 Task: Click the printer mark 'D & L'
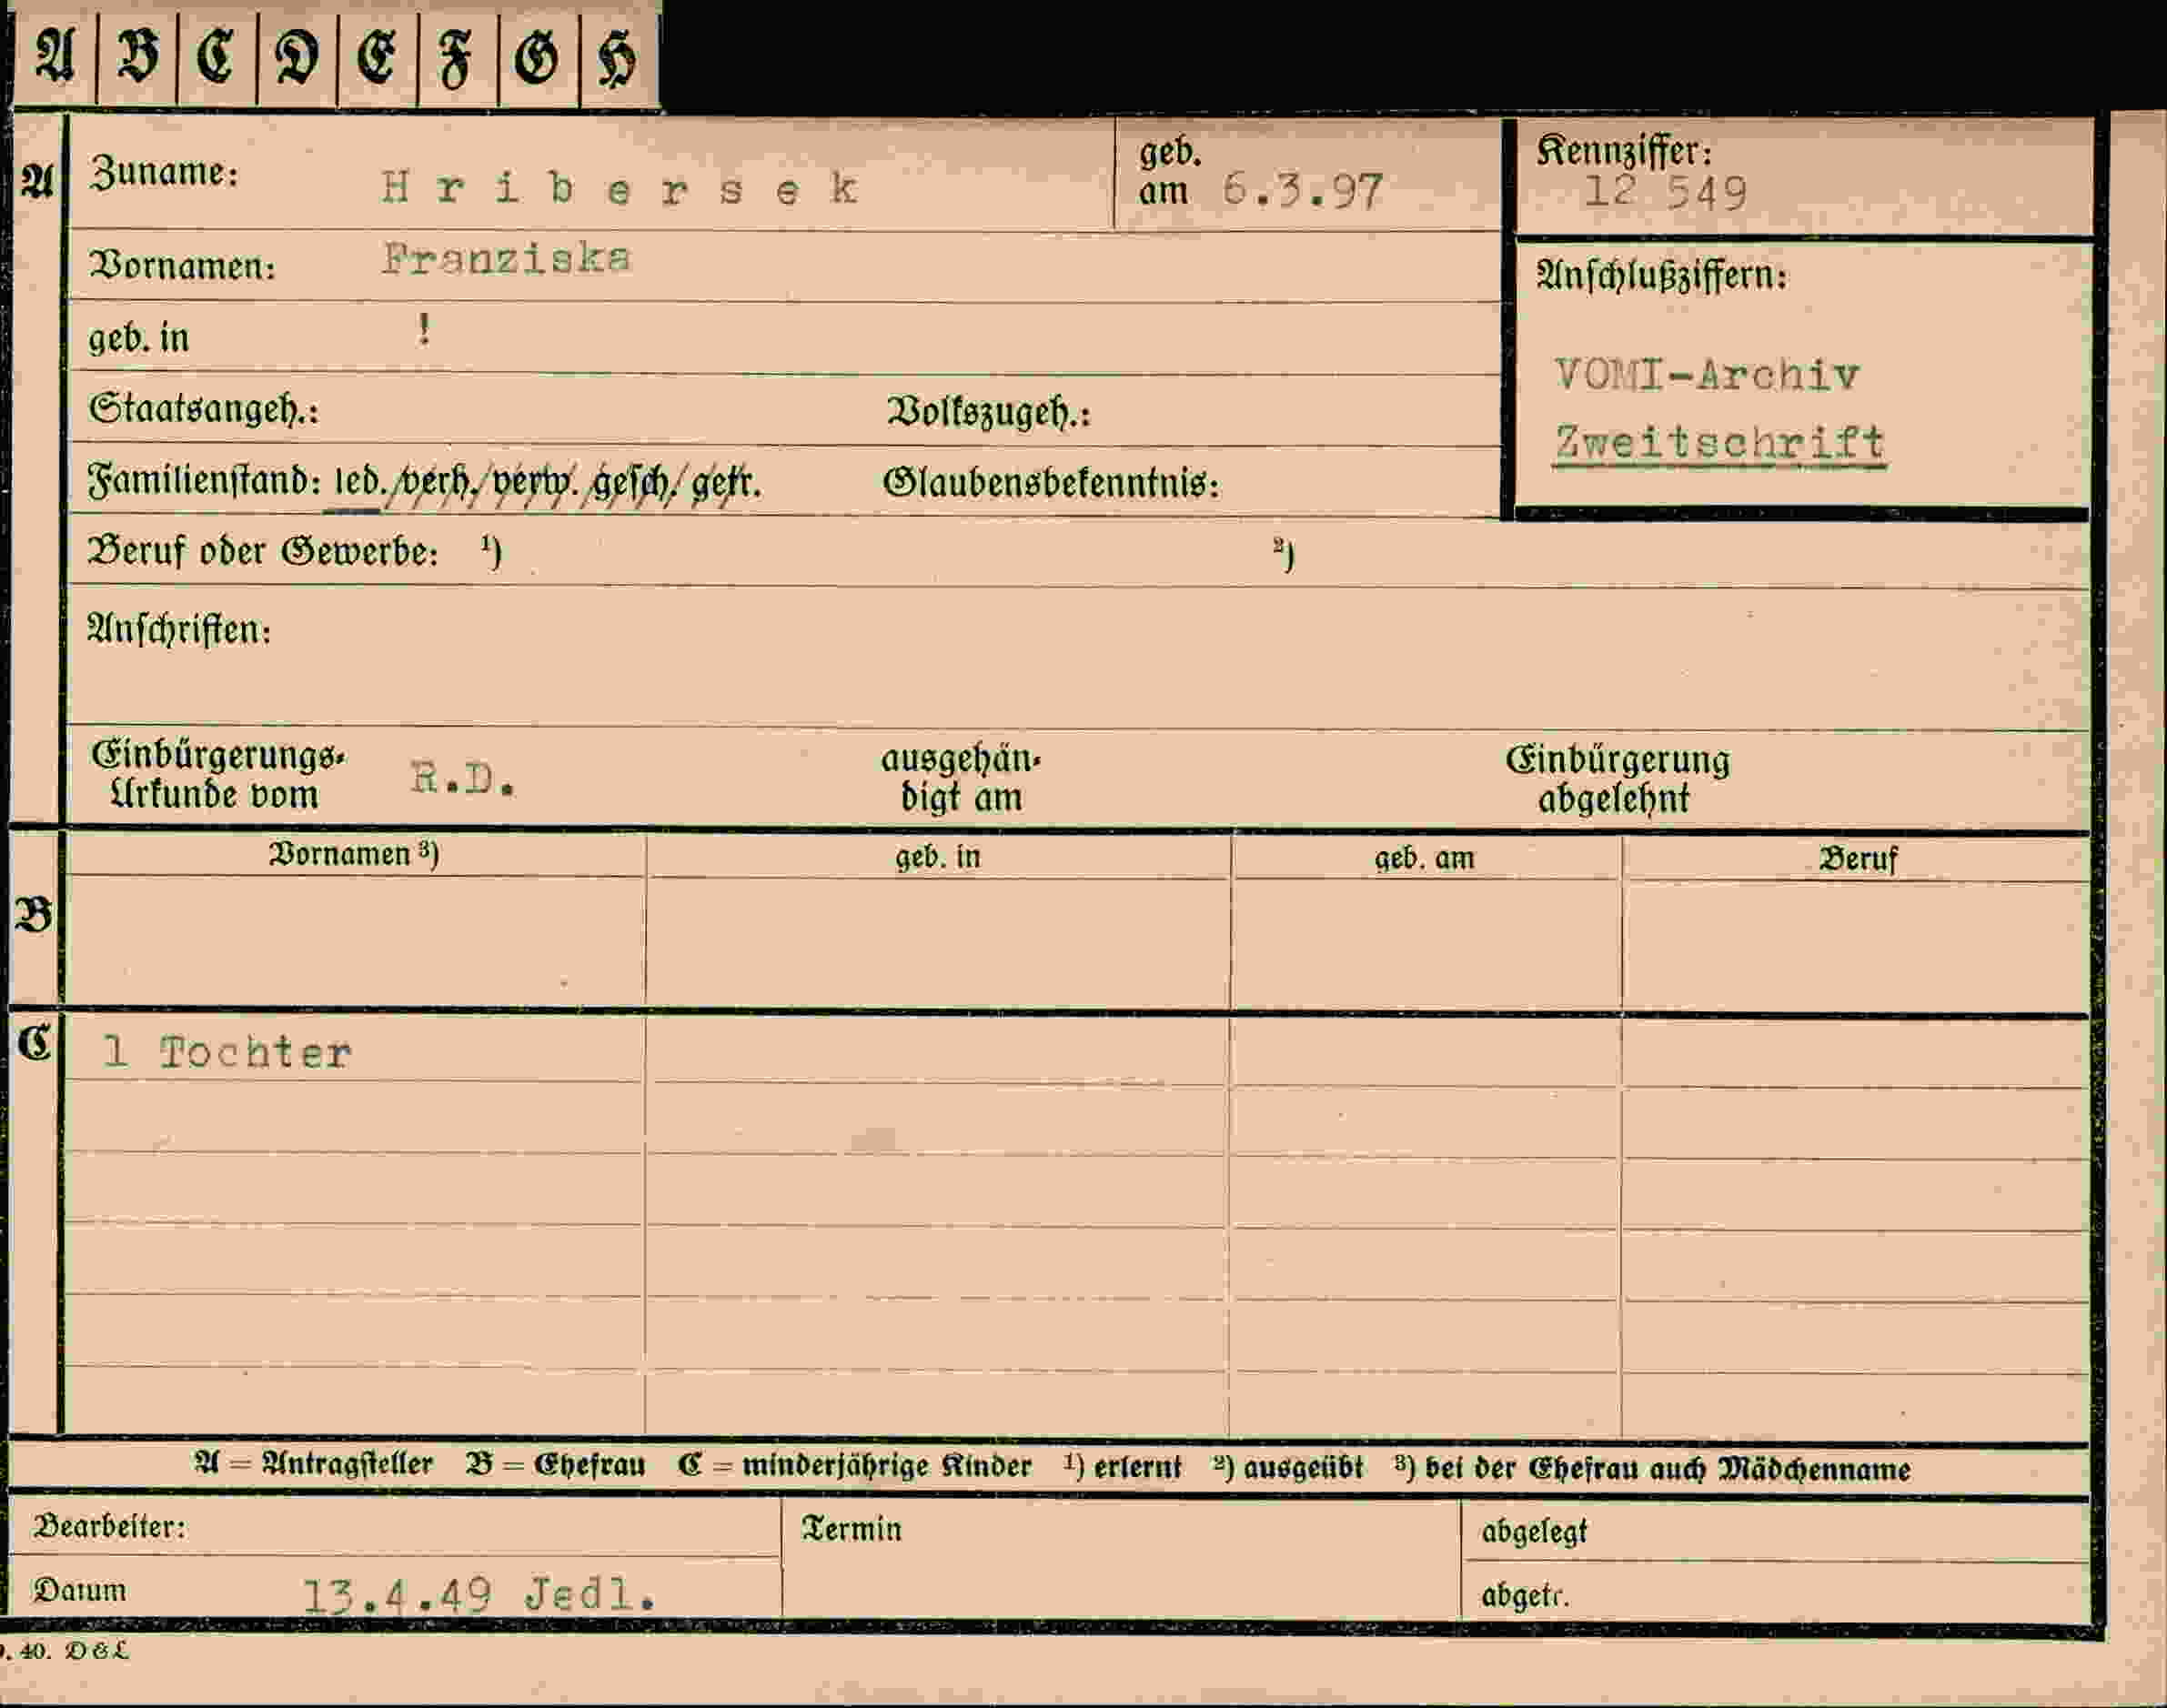pos(97,1651)
